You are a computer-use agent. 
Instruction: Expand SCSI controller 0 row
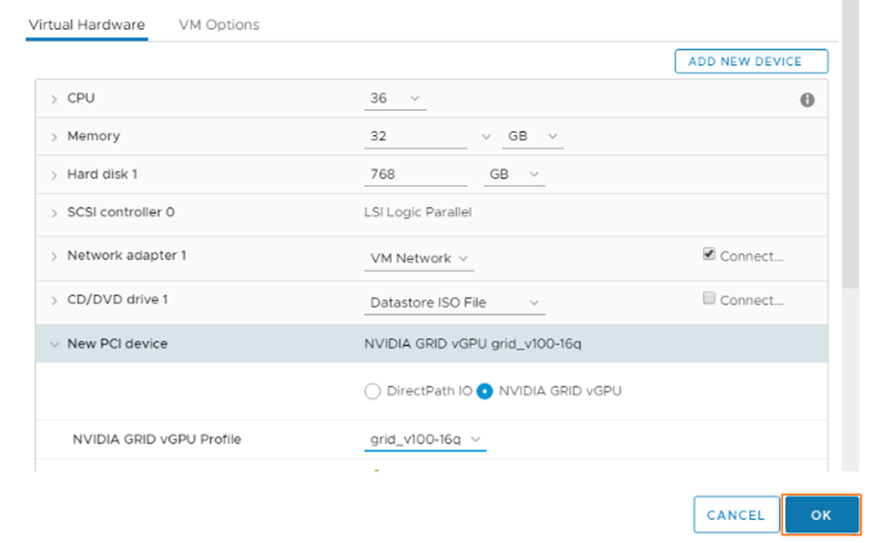pos(54,213)
